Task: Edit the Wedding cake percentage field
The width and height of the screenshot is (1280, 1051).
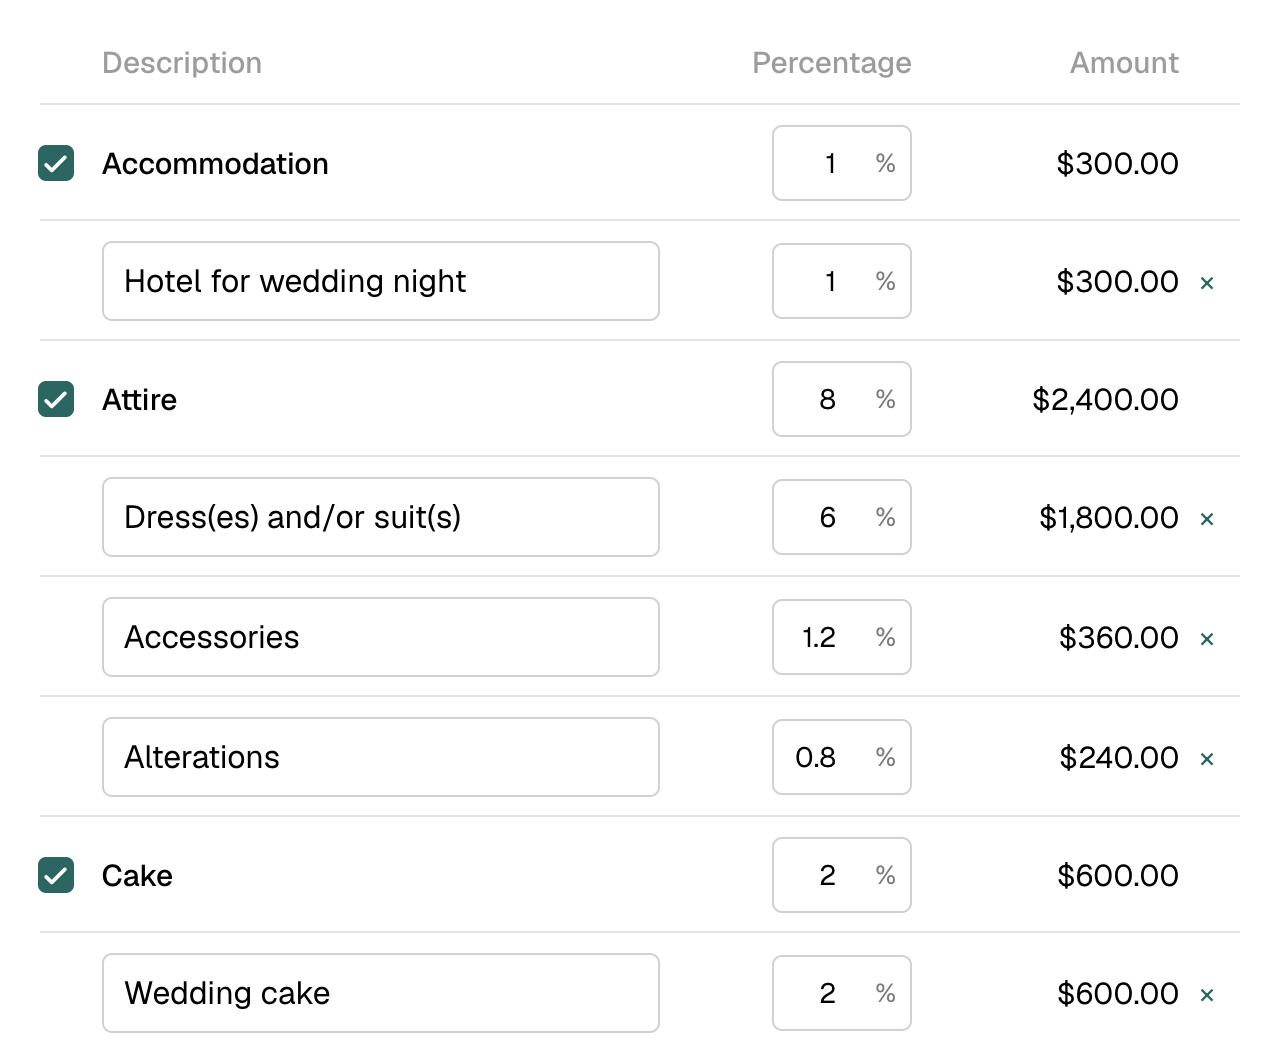Action: tap(841, 993)
